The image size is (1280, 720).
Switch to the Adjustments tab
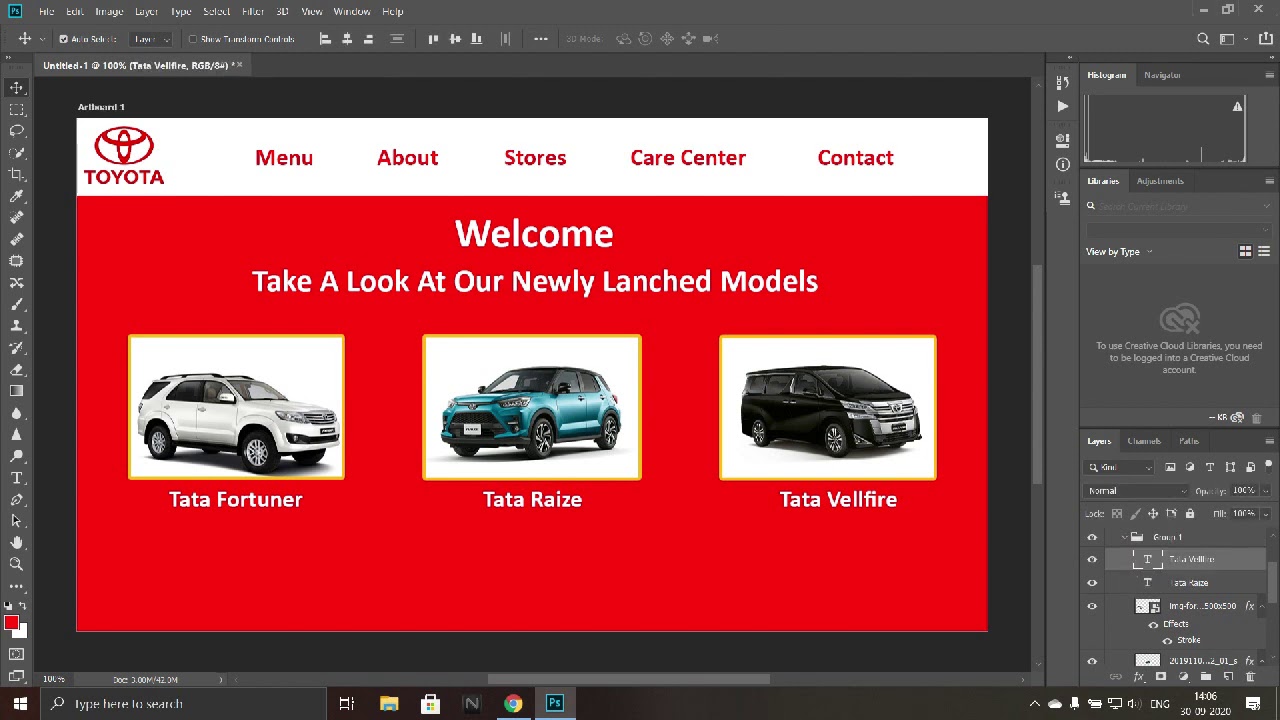pos(1160,181)
